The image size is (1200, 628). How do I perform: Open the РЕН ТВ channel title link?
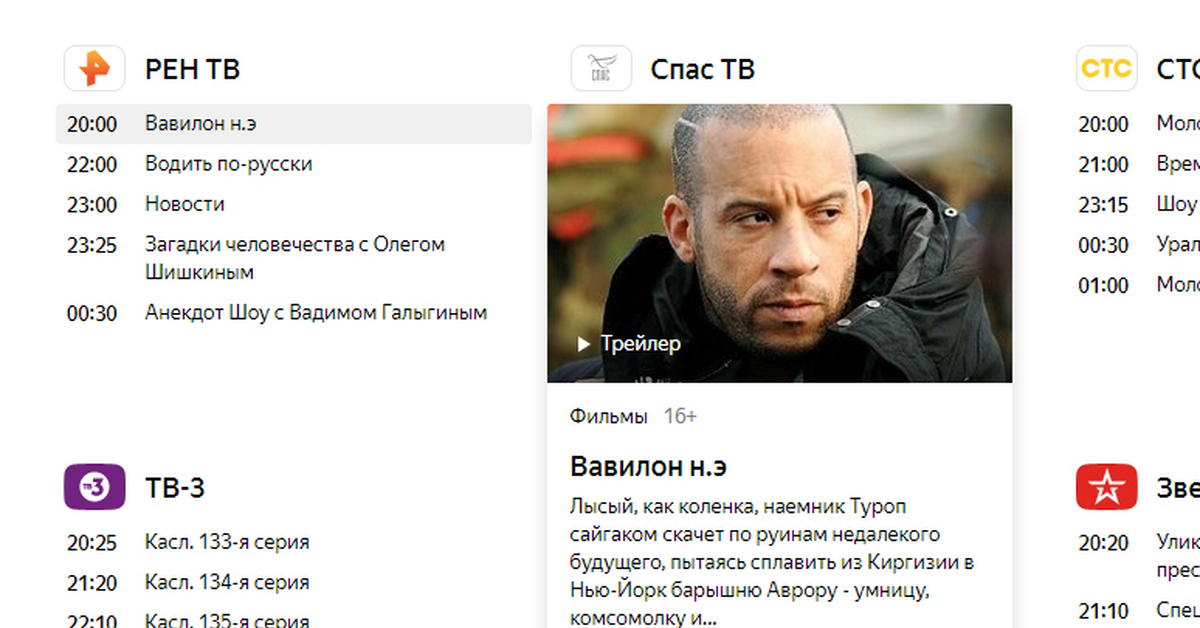click(192, 69)
